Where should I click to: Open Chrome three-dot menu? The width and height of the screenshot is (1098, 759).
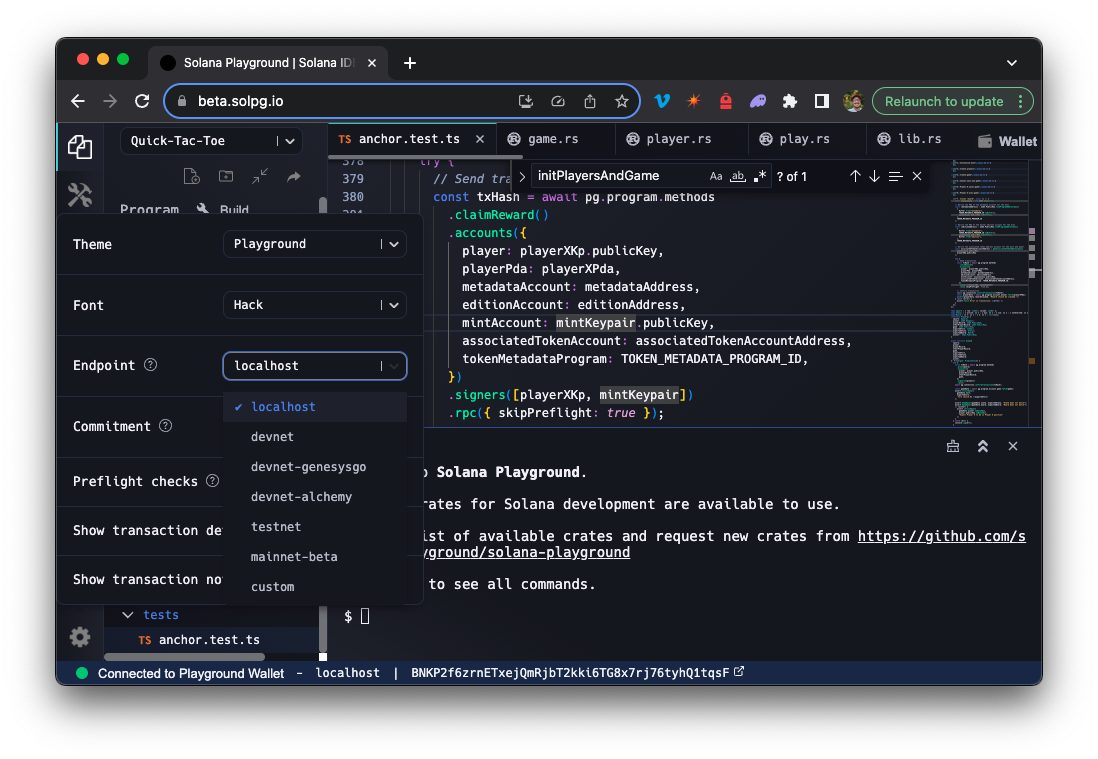(1021, 102)
